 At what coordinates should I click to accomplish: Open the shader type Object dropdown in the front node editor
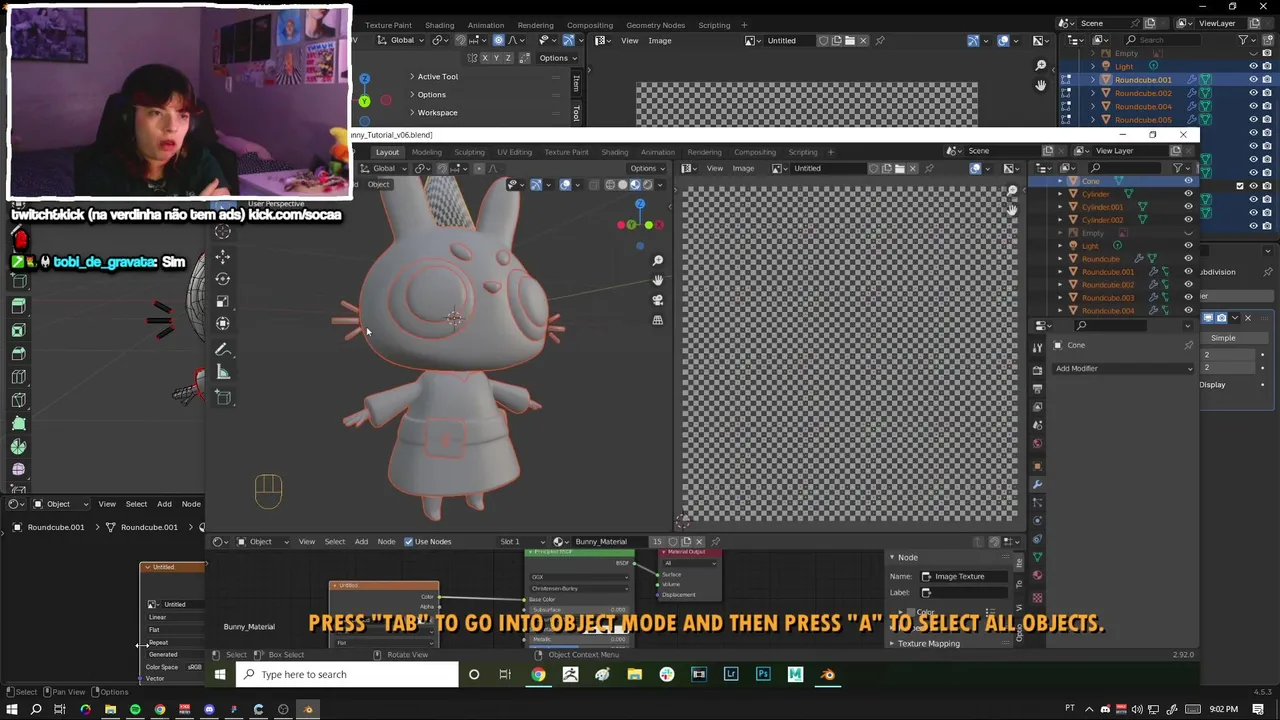tap(263, 542)
